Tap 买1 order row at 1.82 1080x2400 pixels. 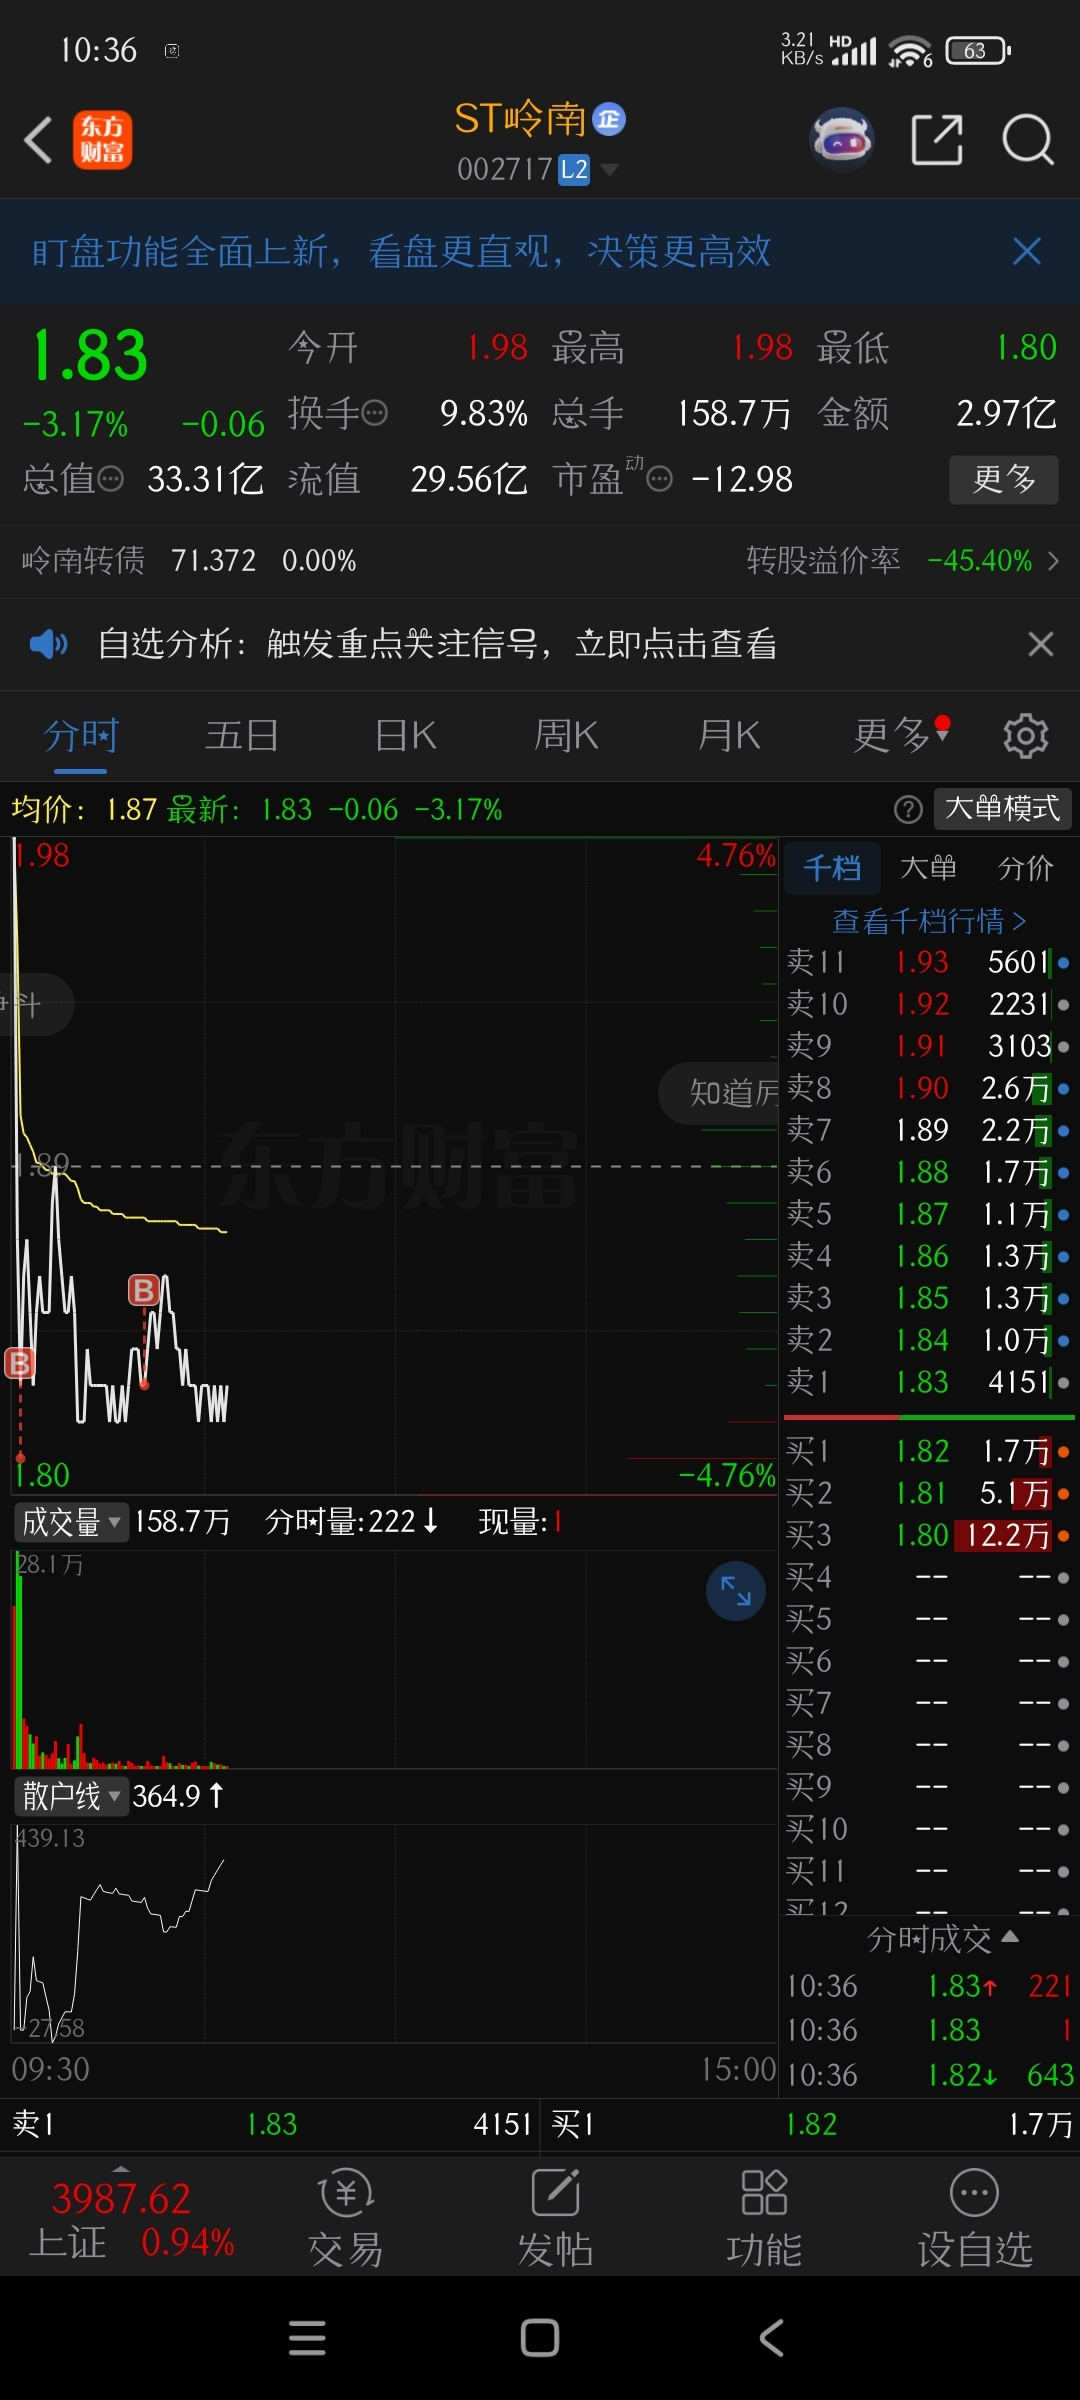pyautogui.click(x=929, y=1451)
